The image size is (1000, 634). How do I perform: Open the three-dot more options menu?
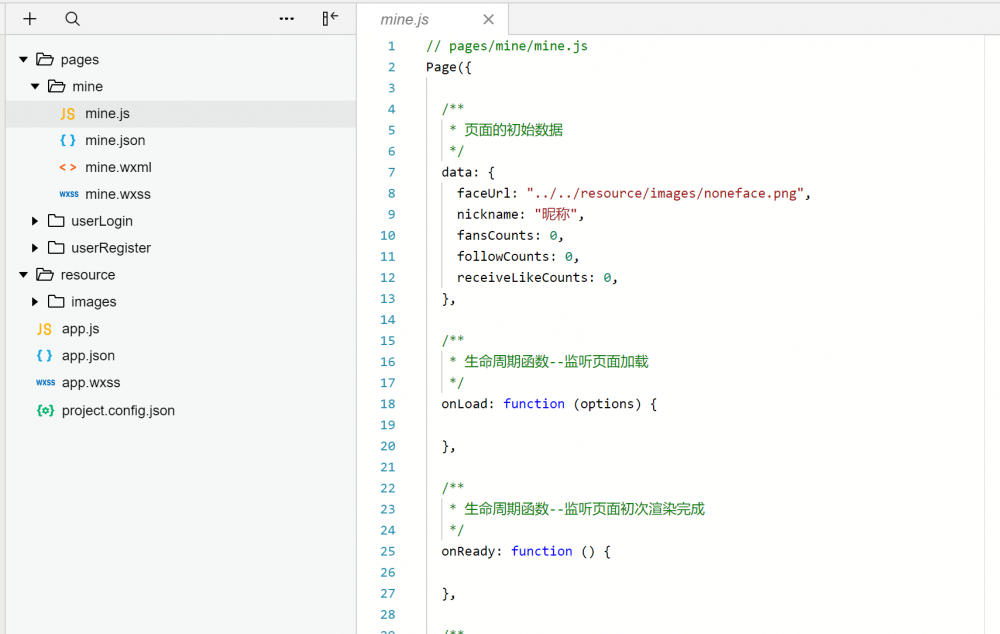coord(287,19)
